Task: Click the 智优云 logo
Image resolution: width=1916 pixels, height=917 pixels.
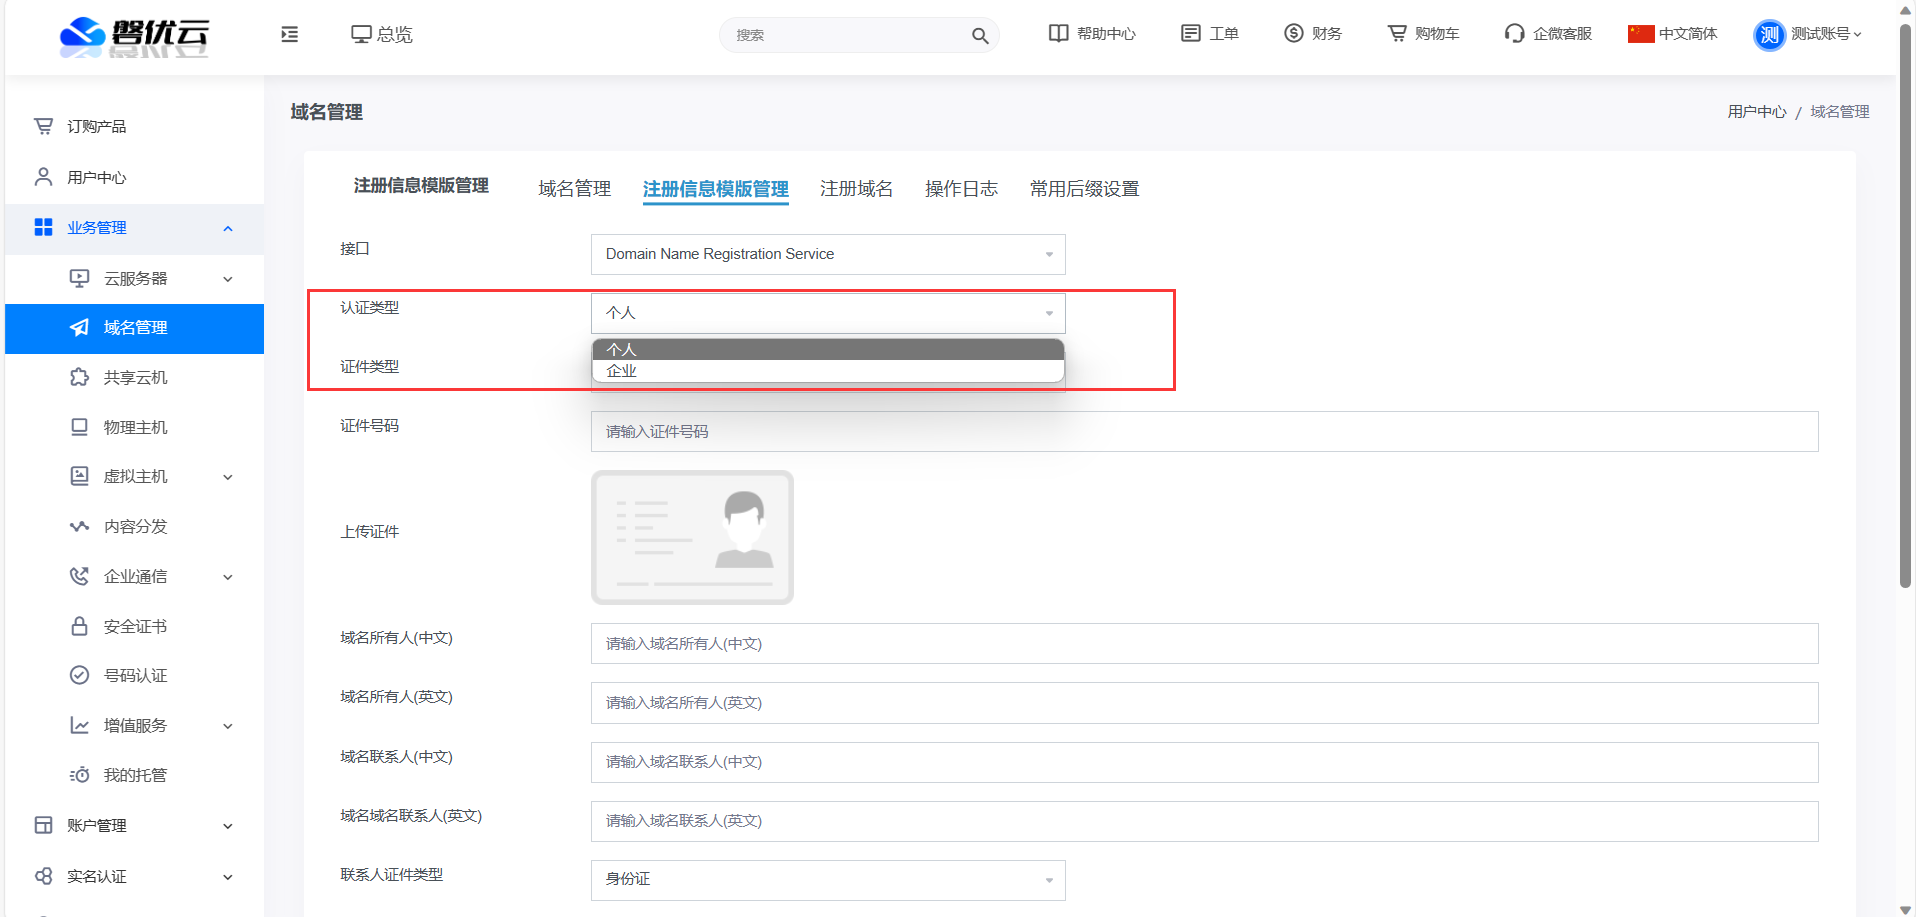Action: [x=134, y=36]
